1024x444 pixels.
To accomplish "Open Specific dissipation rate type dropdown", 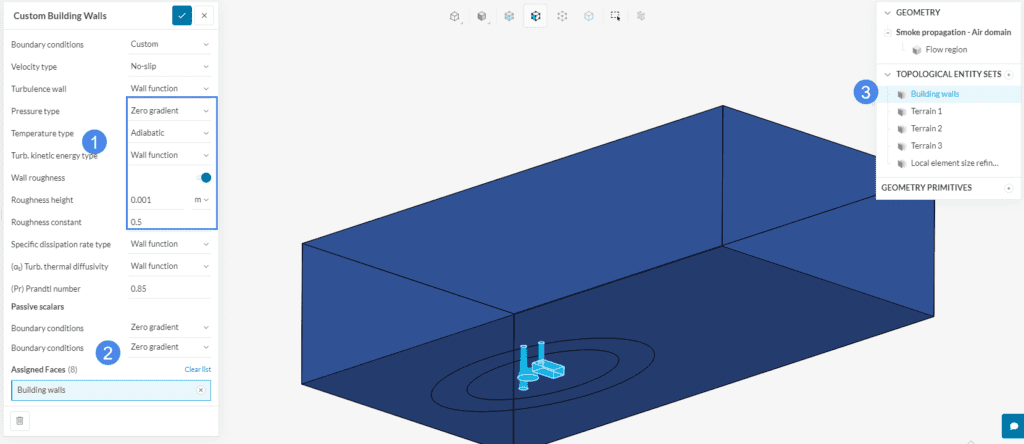I will point(170,244).
